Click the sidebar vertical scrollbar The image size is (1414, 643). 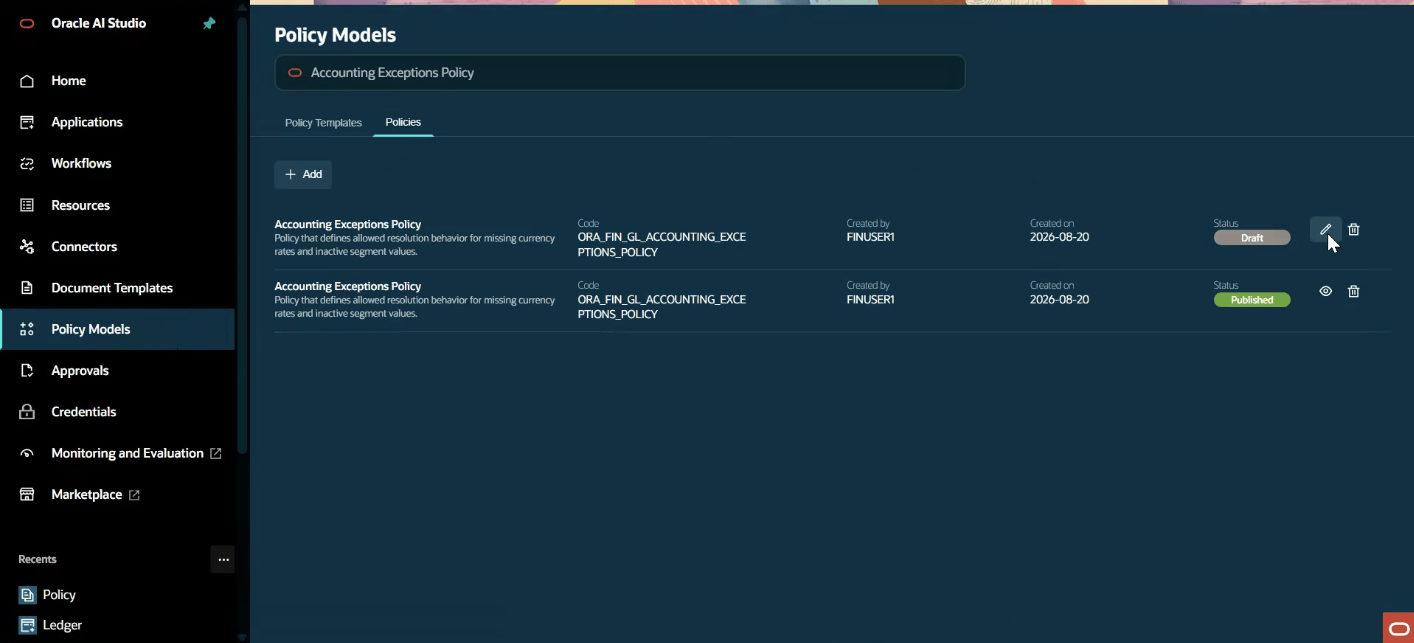click(242, 235)
